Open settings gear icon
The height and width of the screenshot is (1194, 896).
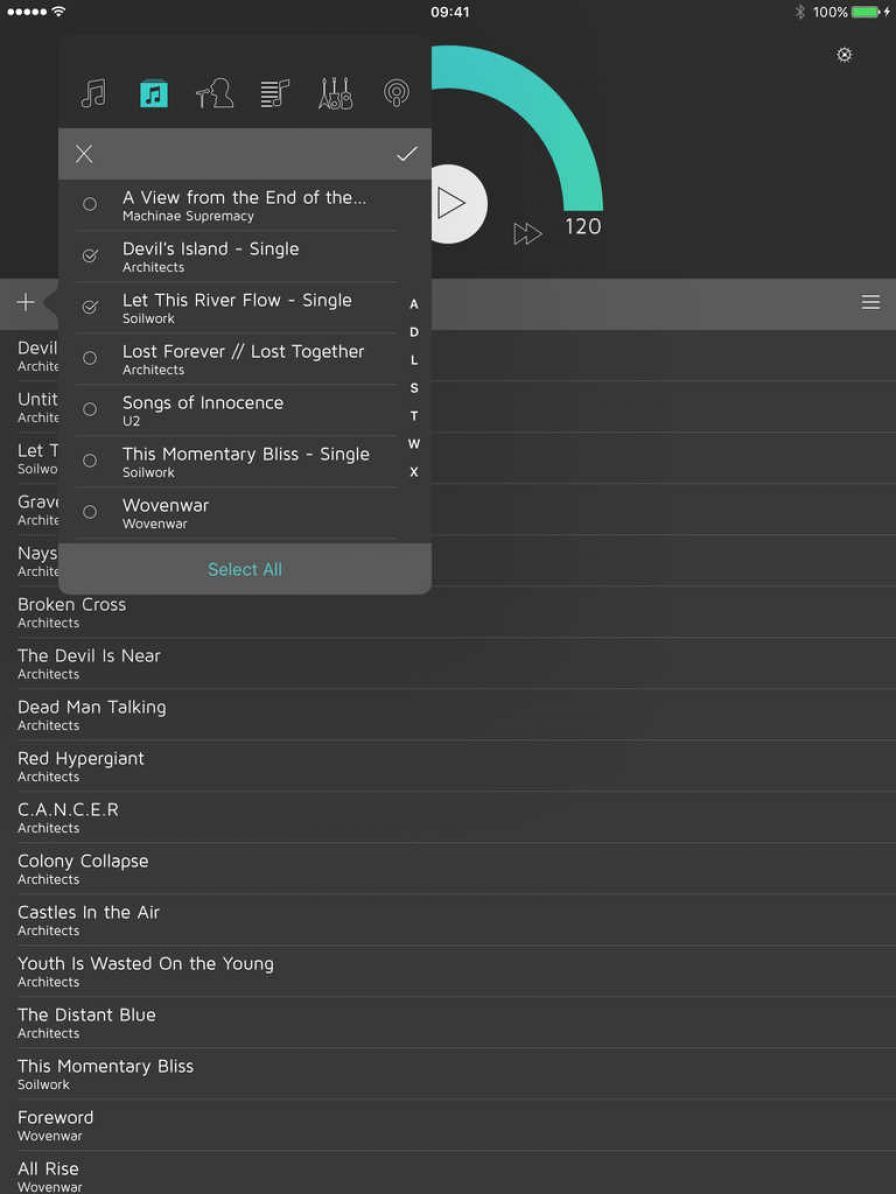844,55
